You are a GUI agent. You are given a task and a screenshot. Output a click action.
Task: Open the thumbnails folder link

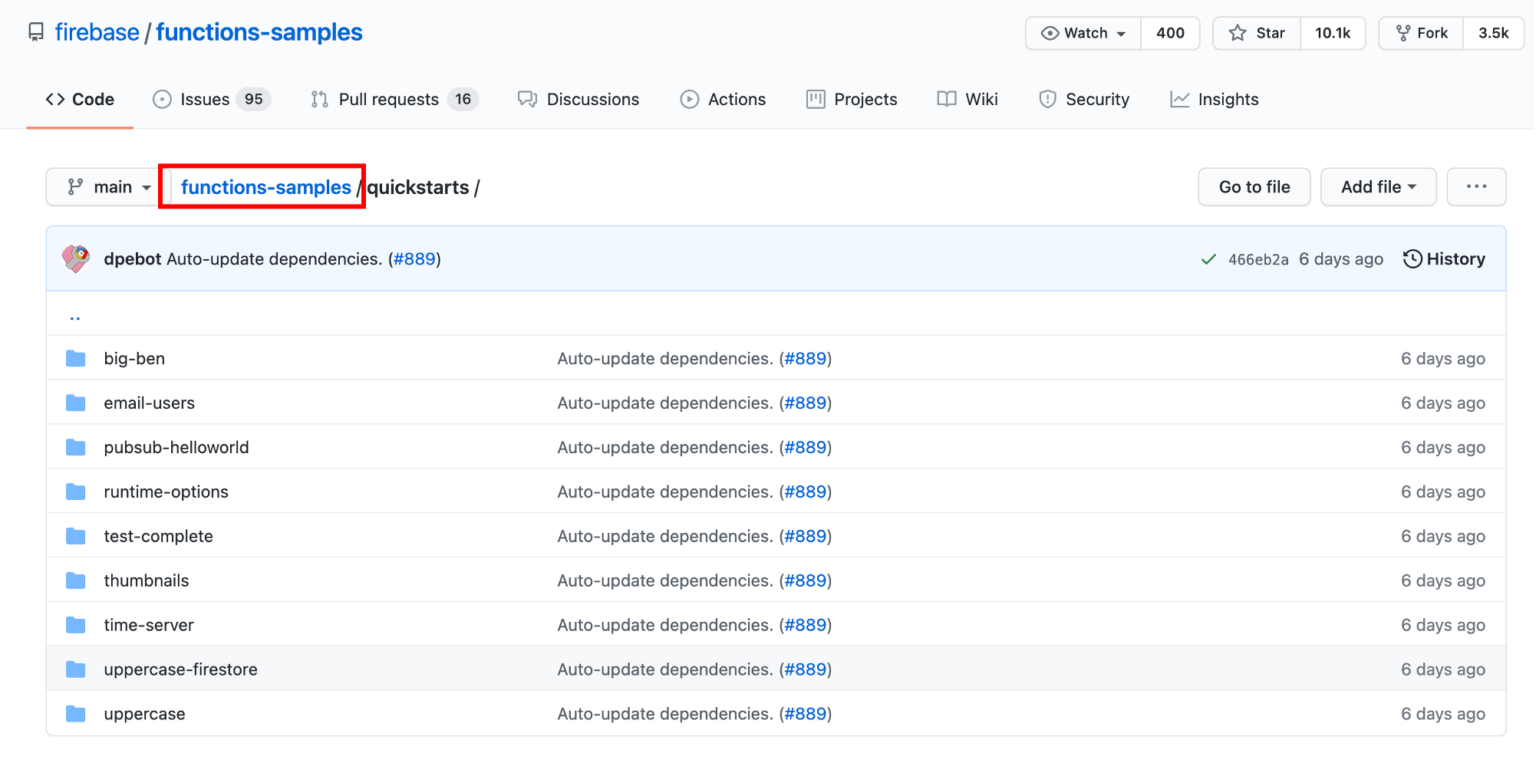click(x=146, y=580)
